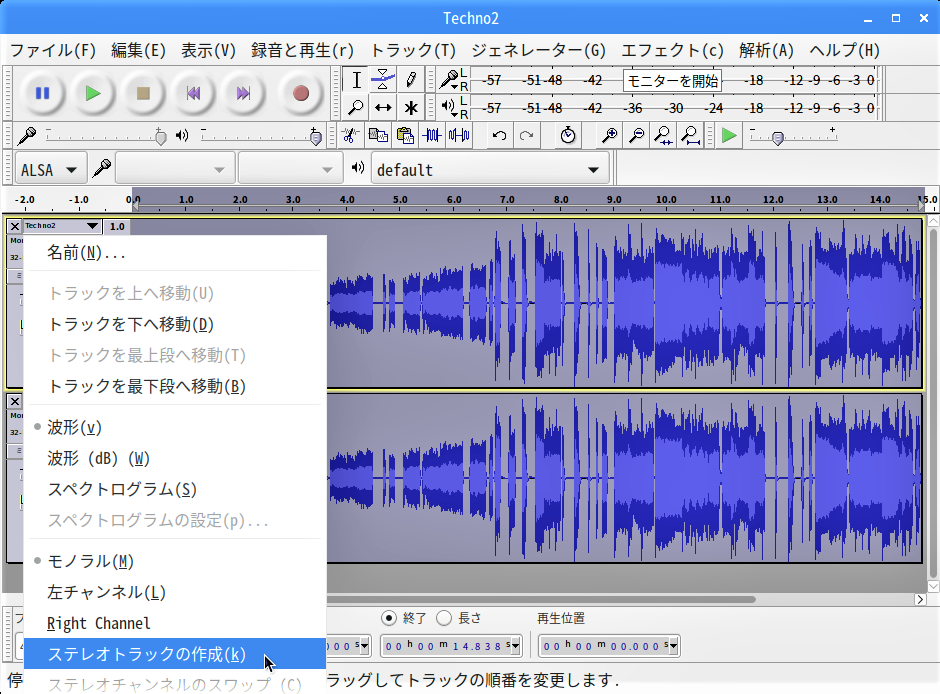Open the 録音と再生(r) menu
The height and width of the screenshot is (694, 940).
[x=302, y=50]
